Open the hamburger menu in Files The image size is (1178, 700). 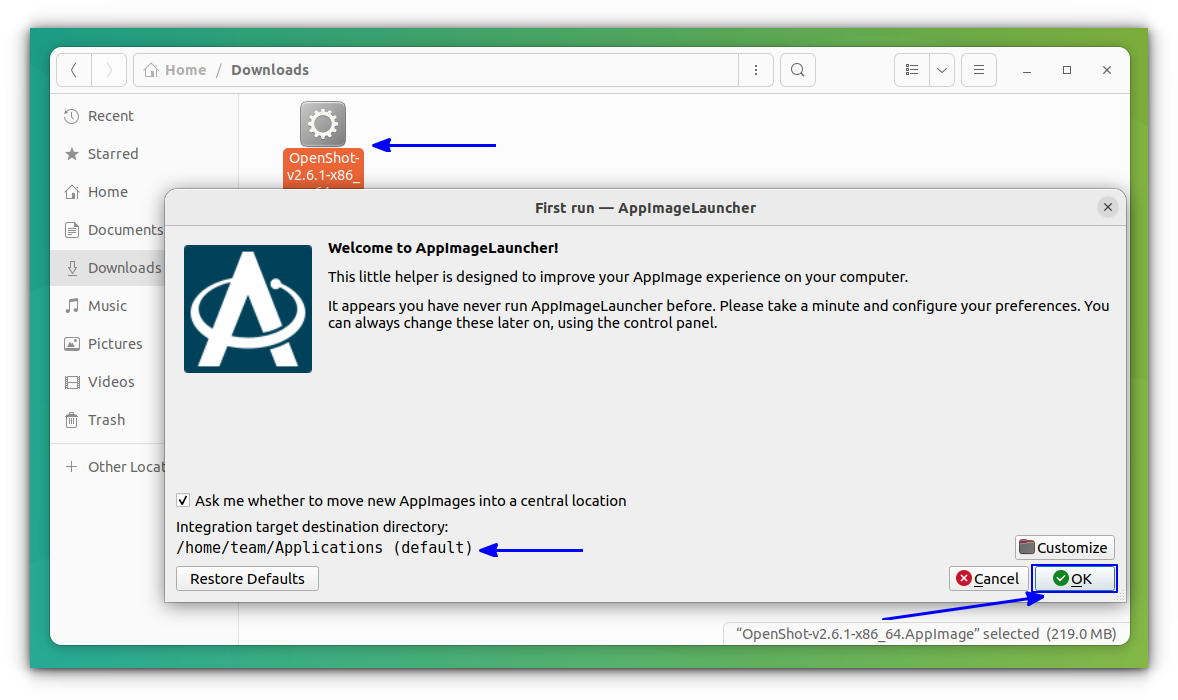pos(978,69)
